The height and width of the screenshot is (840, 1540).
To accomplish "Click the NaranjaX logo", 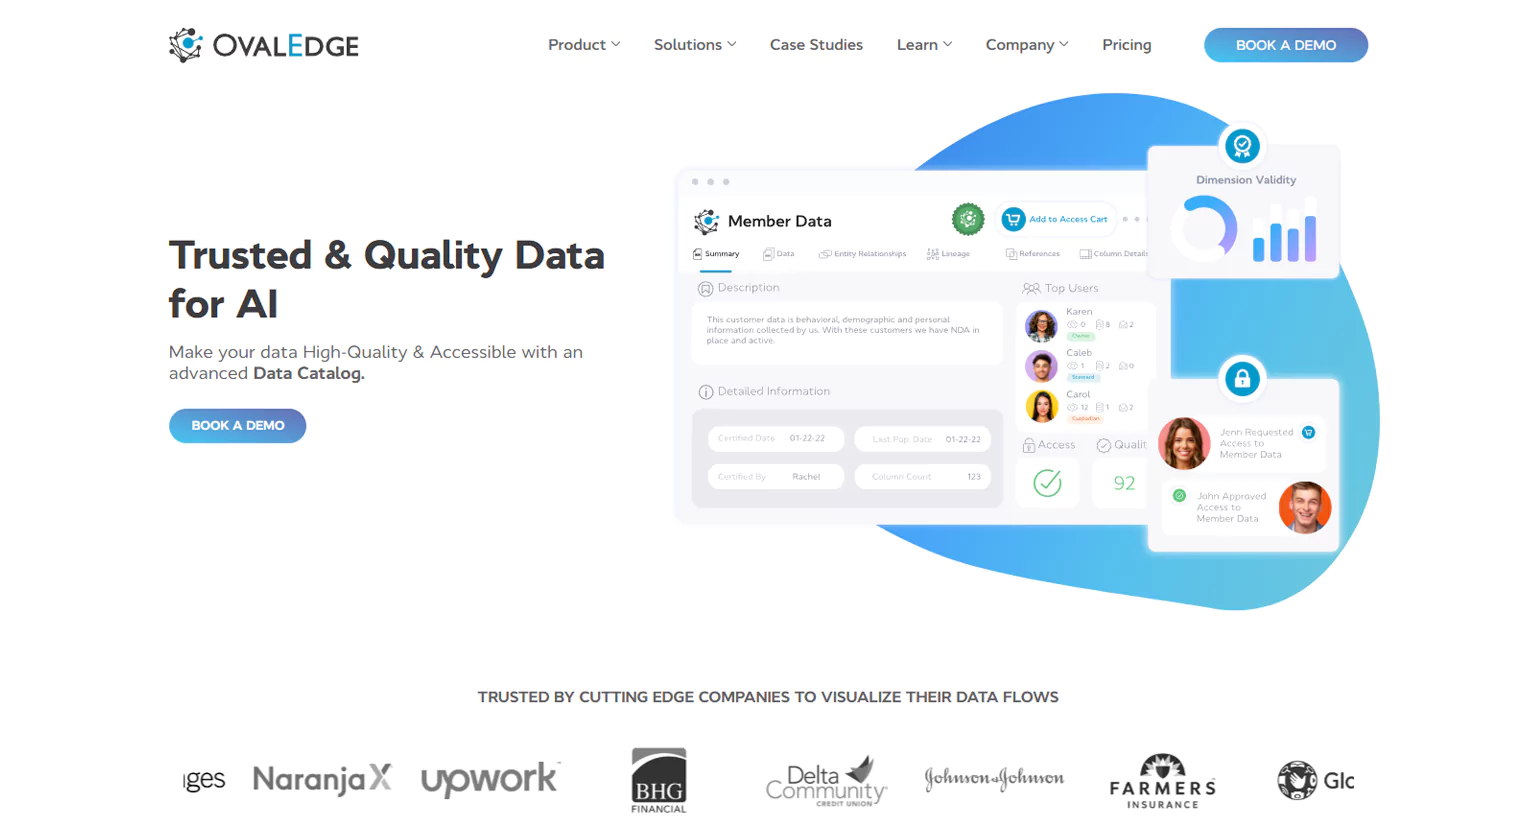I will pyautogui.click(x=322, y=779).
